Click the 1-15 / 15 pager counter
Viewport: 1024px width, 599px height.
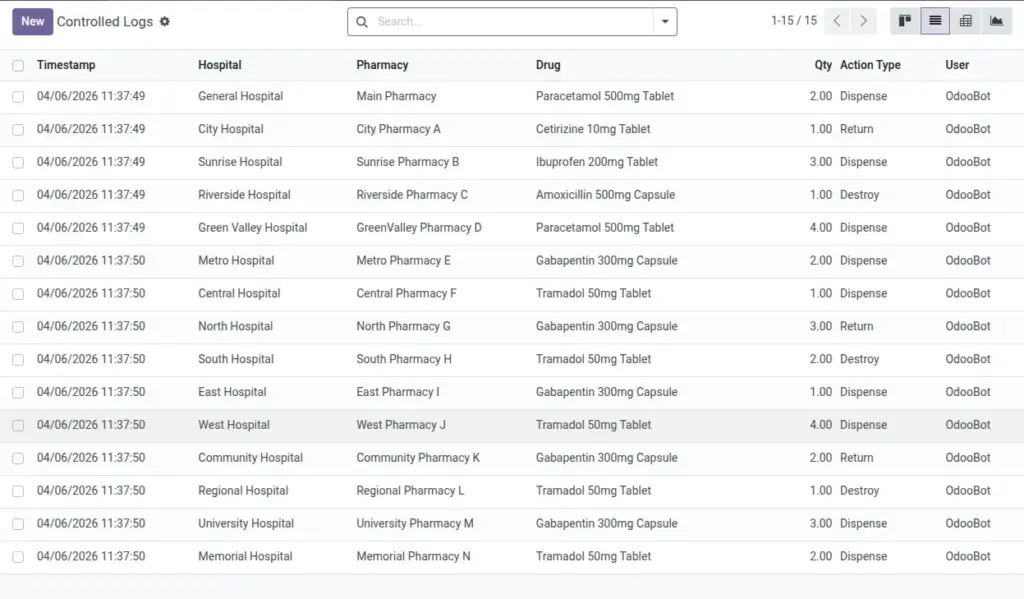793,21
